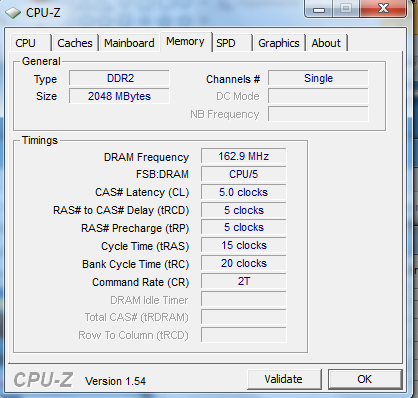This screenshot has width=418, height=398.
Task: Open the Caches tab
Action: coord(75,43)
